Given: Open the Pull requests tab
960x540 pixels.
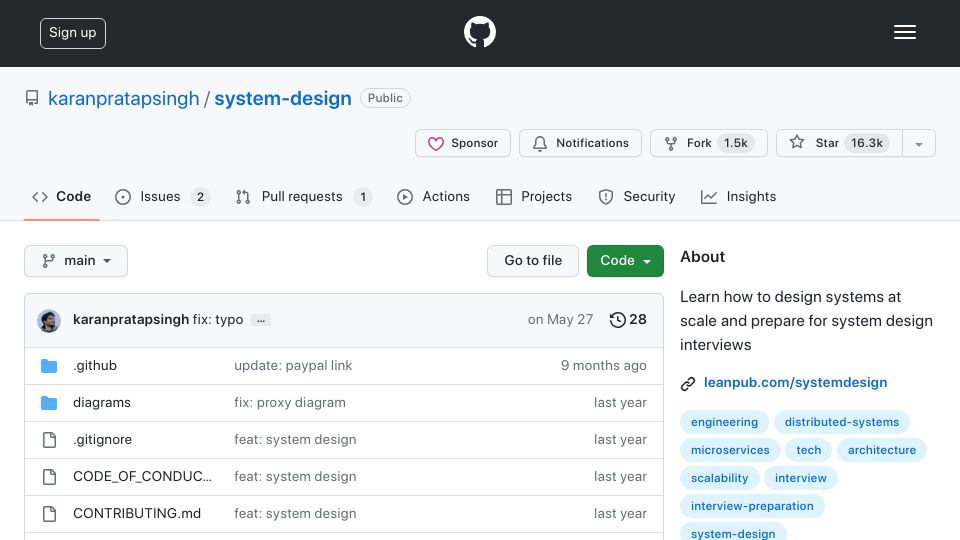Looking at the screenshot, I should point(304,197).
